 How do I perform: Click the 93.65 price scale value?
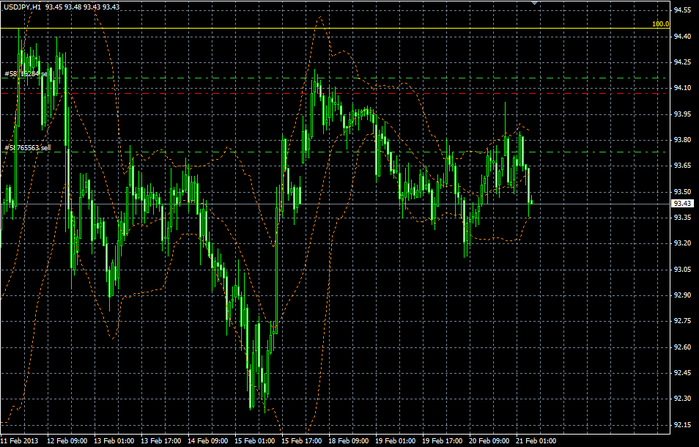tap(683, 166)
